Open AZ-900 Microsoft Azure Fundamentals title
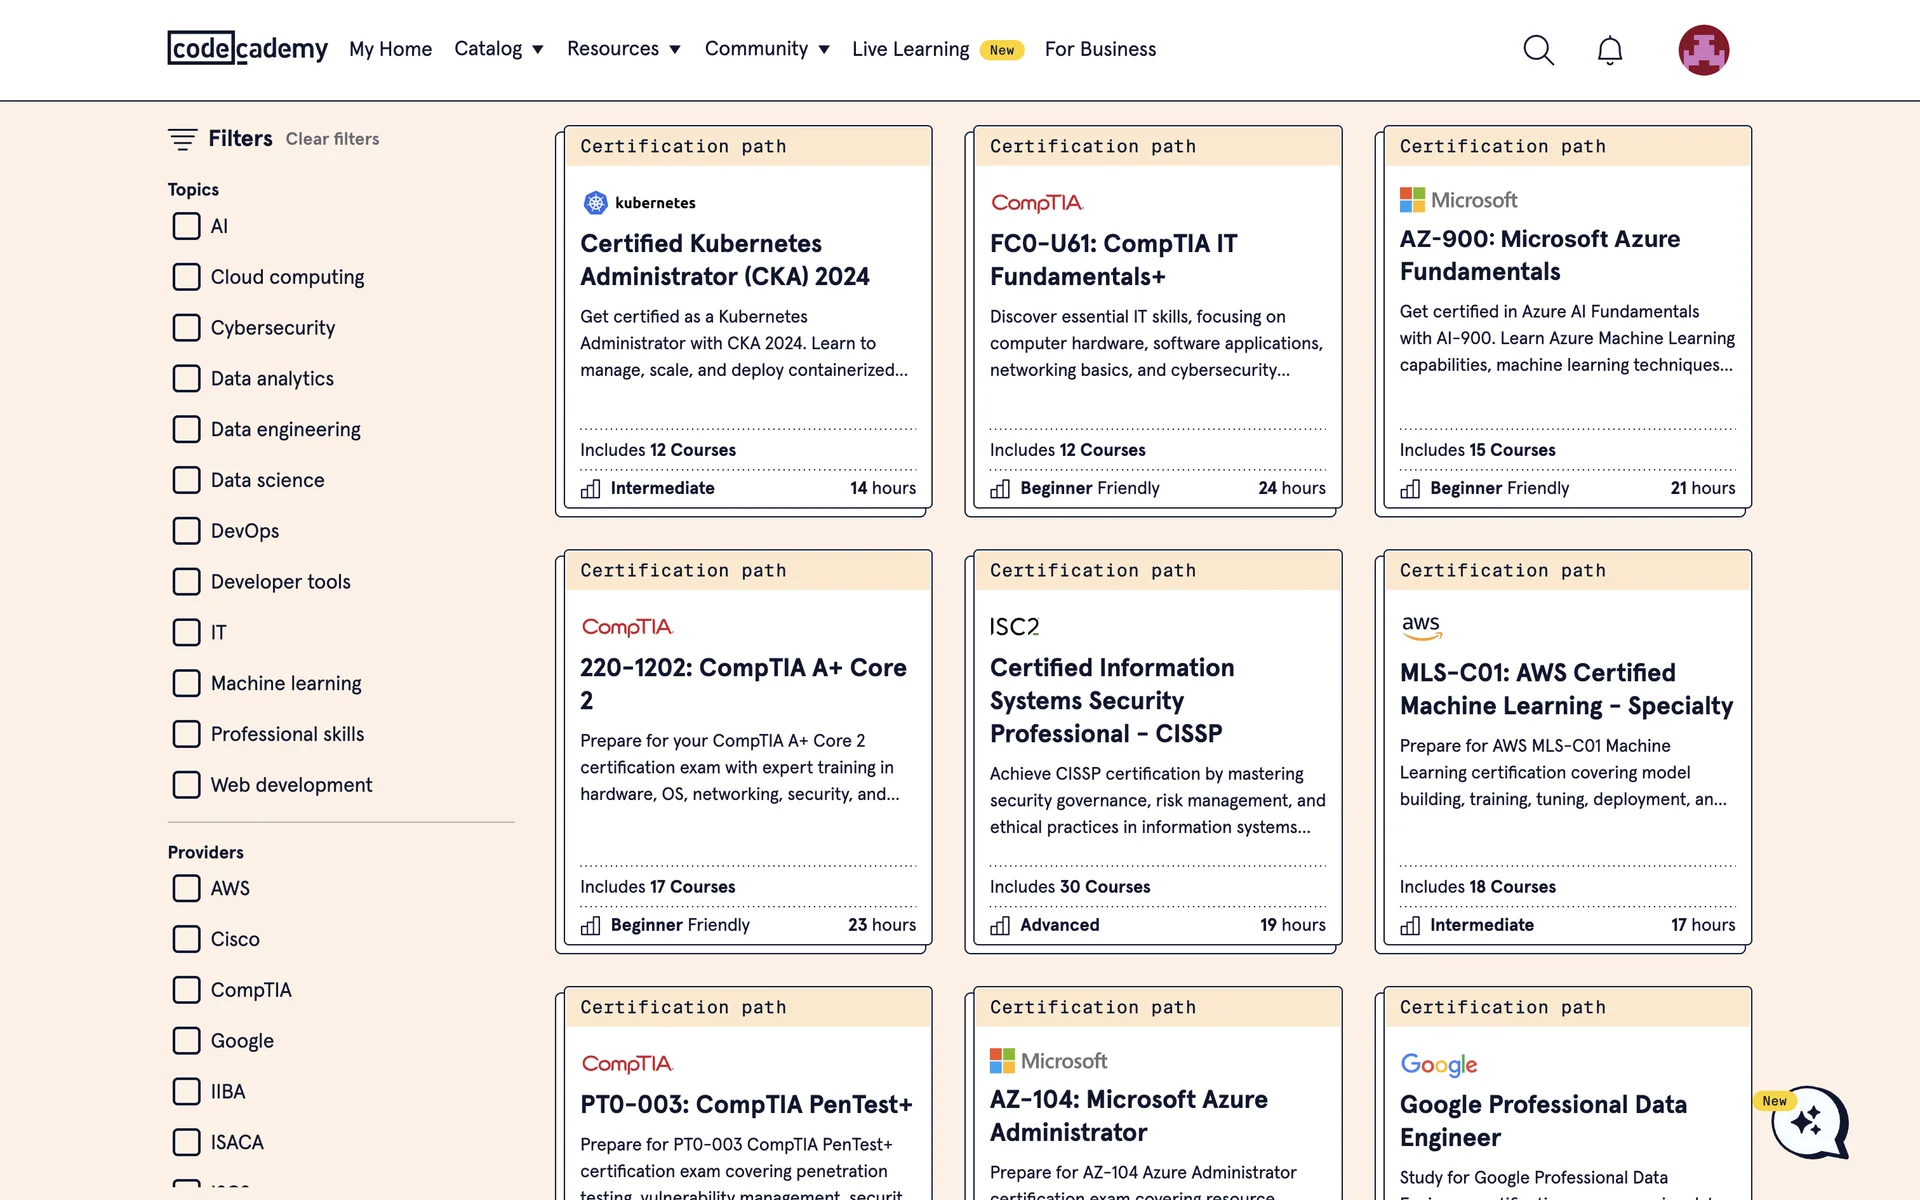 [1539, 255]
